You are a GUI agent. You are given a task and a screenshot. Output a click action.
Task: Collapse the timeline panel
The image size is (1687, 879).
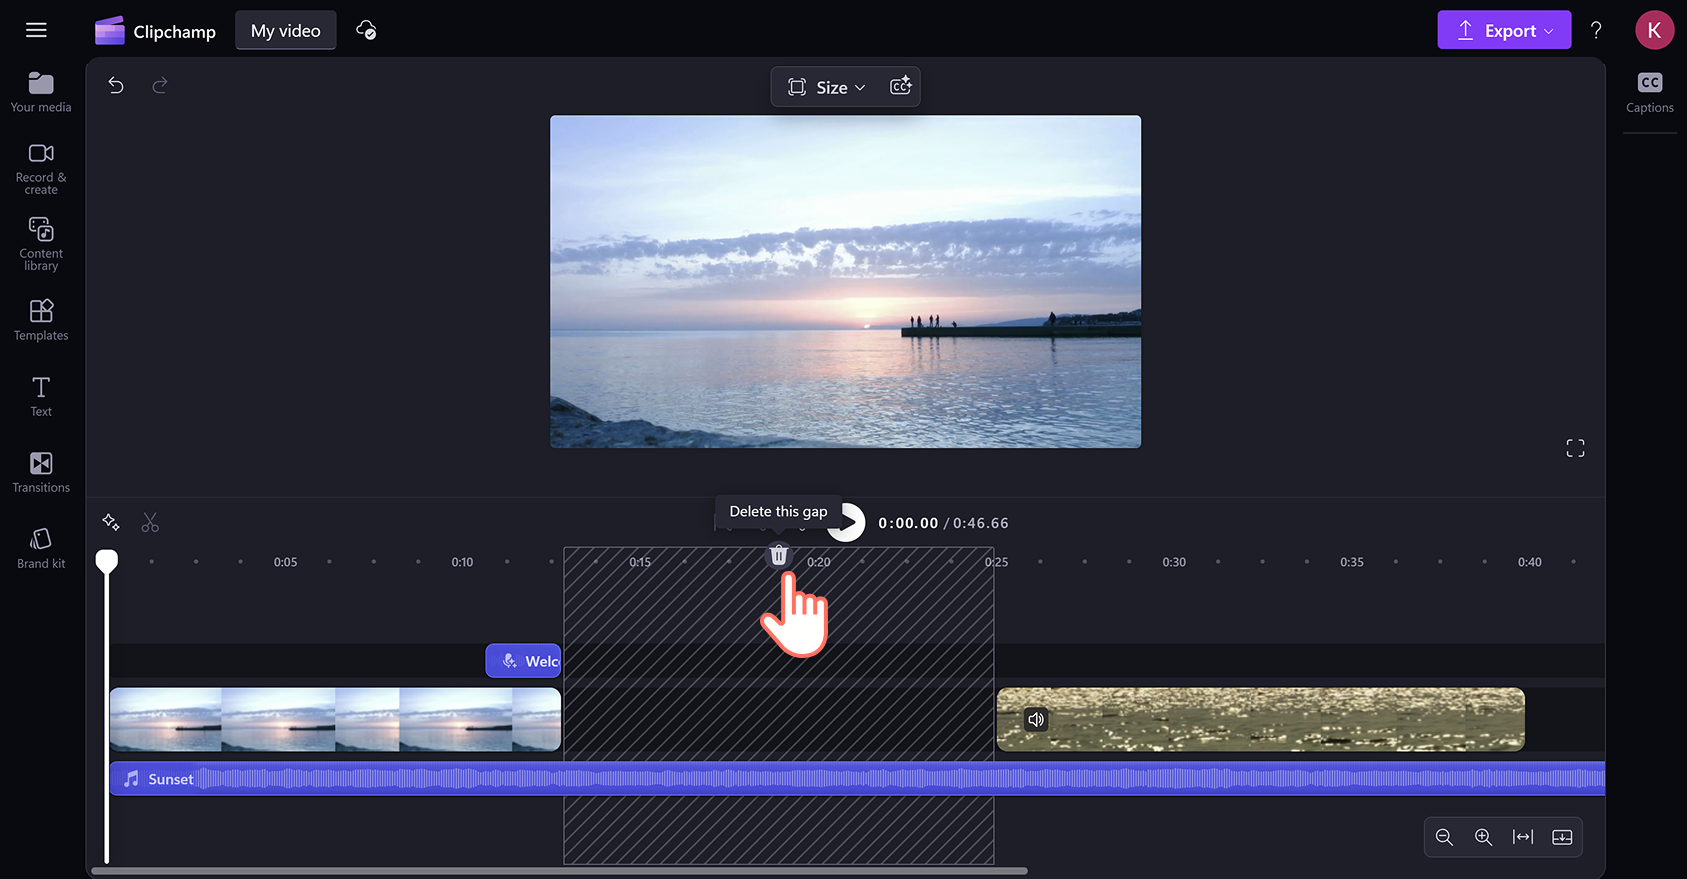pyautogui.click(x=1562, y=837)
